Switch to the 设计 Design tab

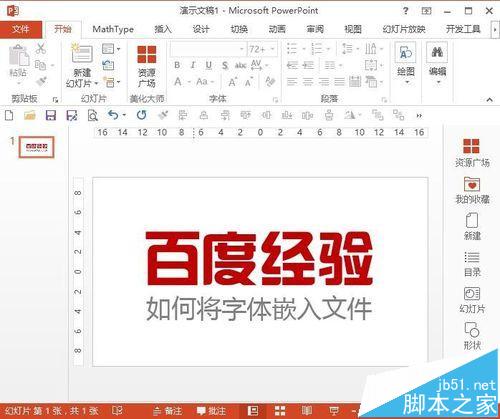click(x=201, y=29)
